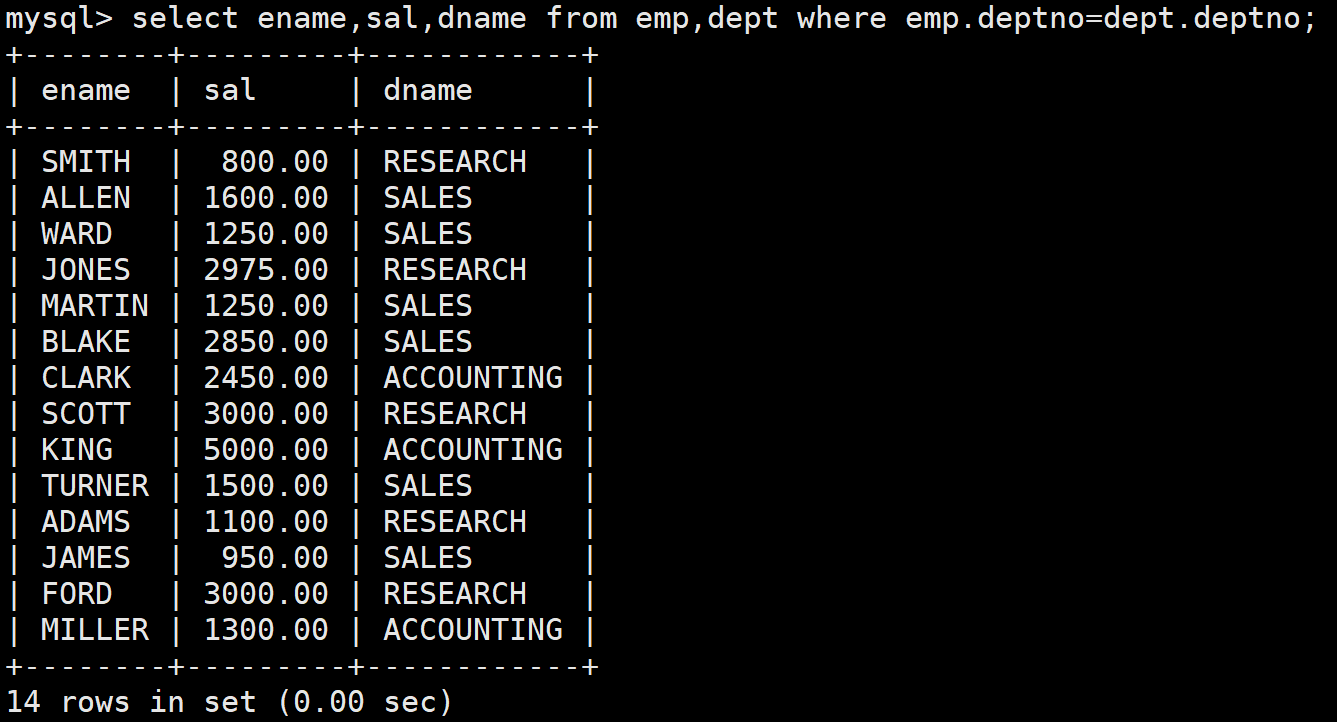The width and height of the screenshot is (1337, 722).
Task: Click the dname column header
Action: (428, 91)
